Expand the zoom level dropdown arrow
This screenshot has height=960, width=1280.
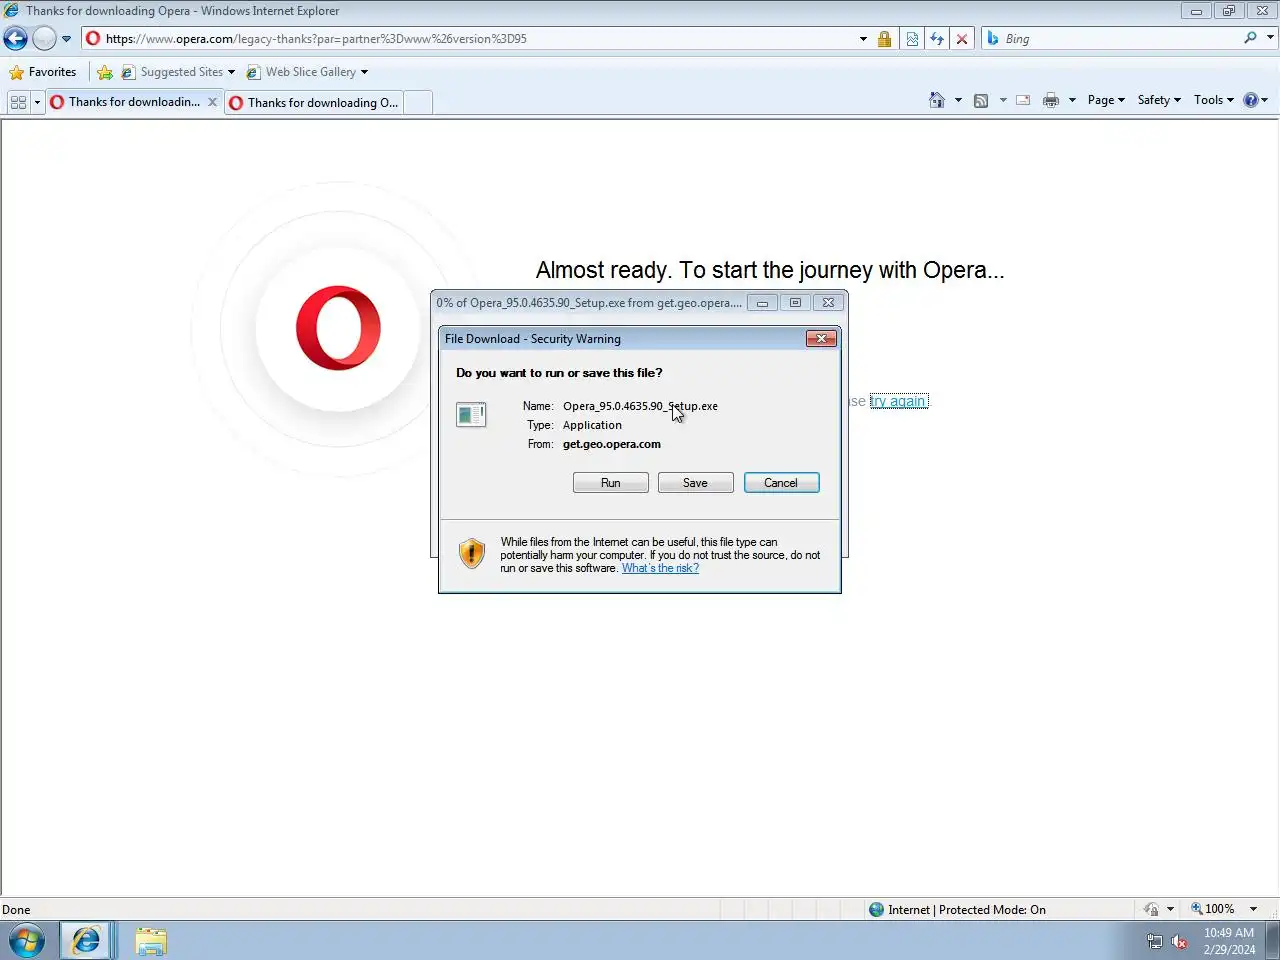pyautogui.click(x=1253, y=909)
